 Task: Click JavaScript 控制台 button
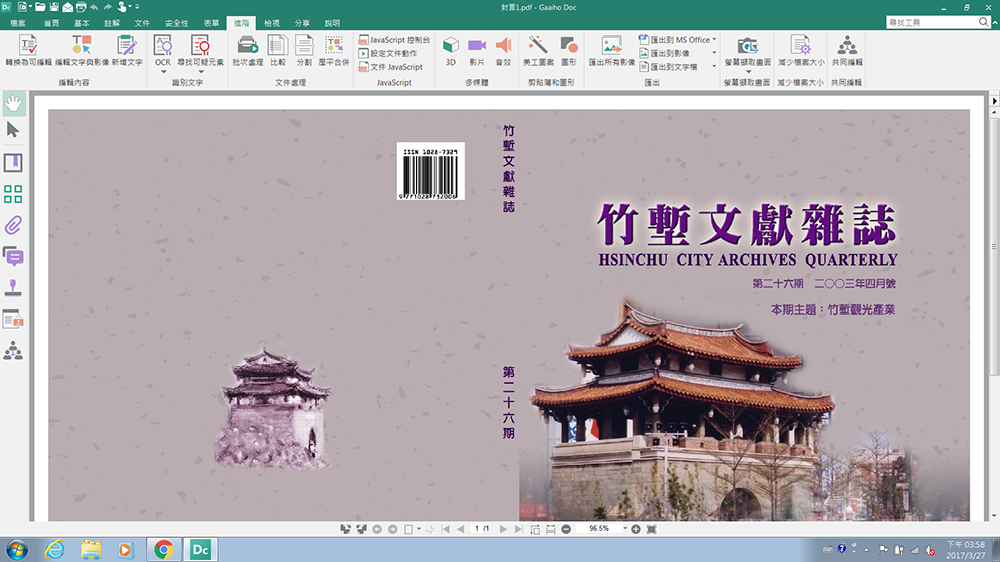point(393,39)
